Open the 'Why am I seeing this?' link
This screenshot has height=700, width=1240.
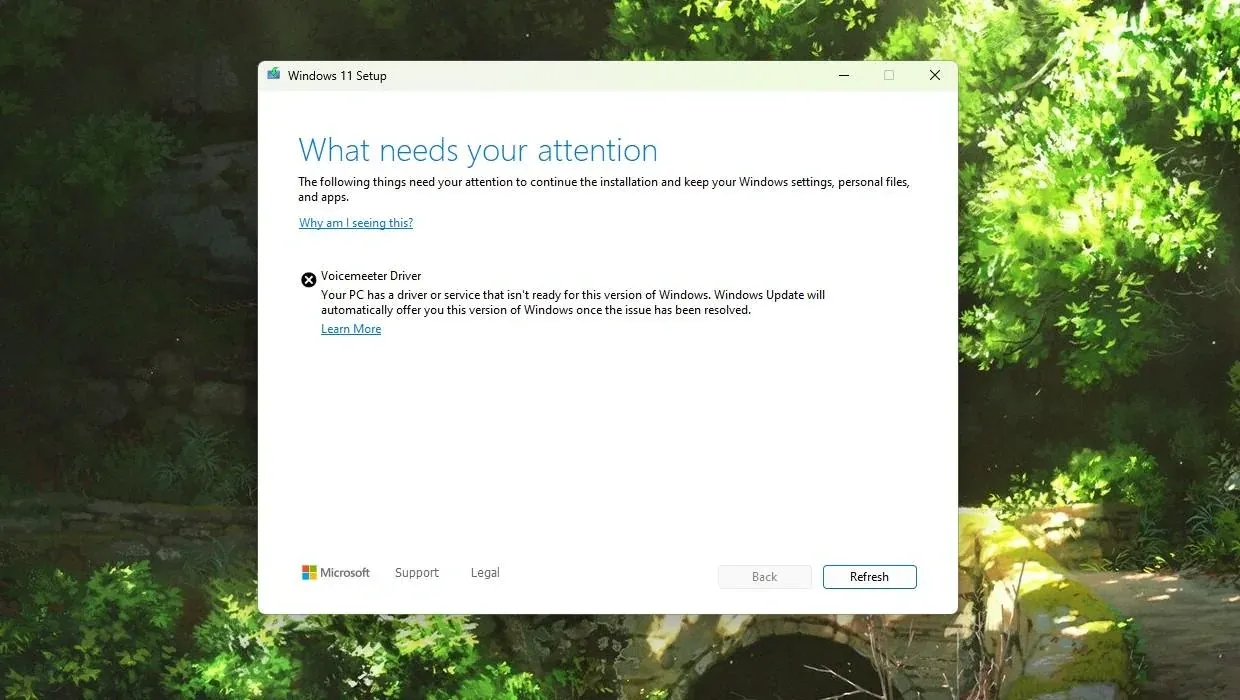pos(356,223)
